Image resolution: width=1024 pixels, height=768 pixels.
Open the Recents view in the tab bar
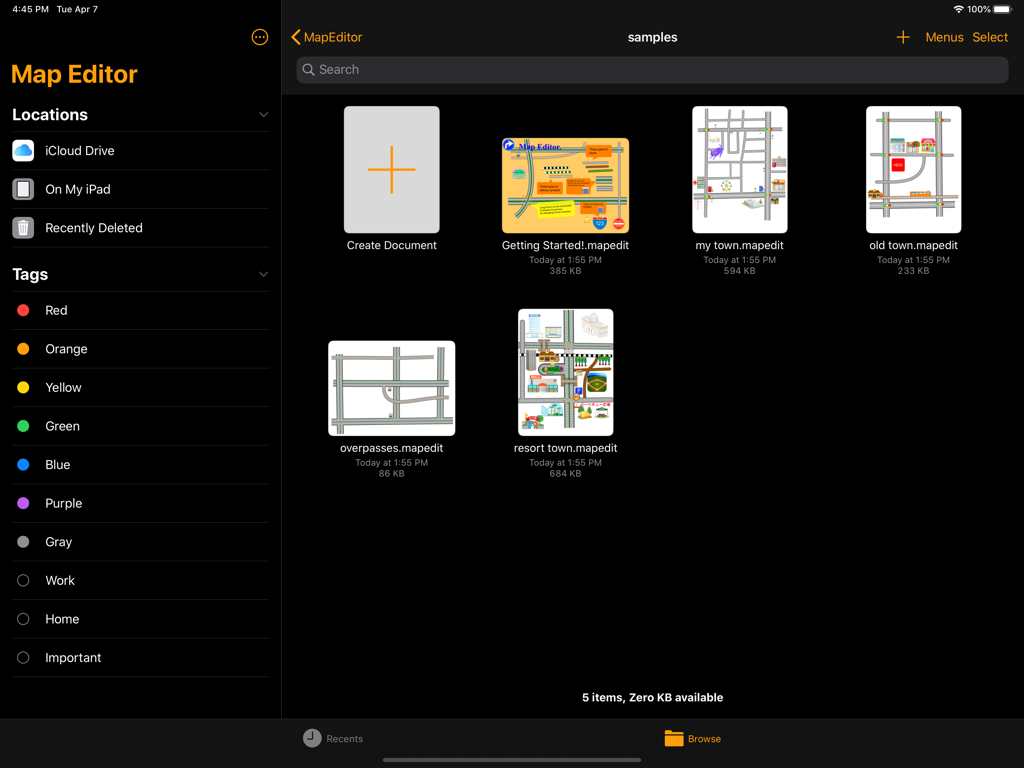tap(333, 738)
